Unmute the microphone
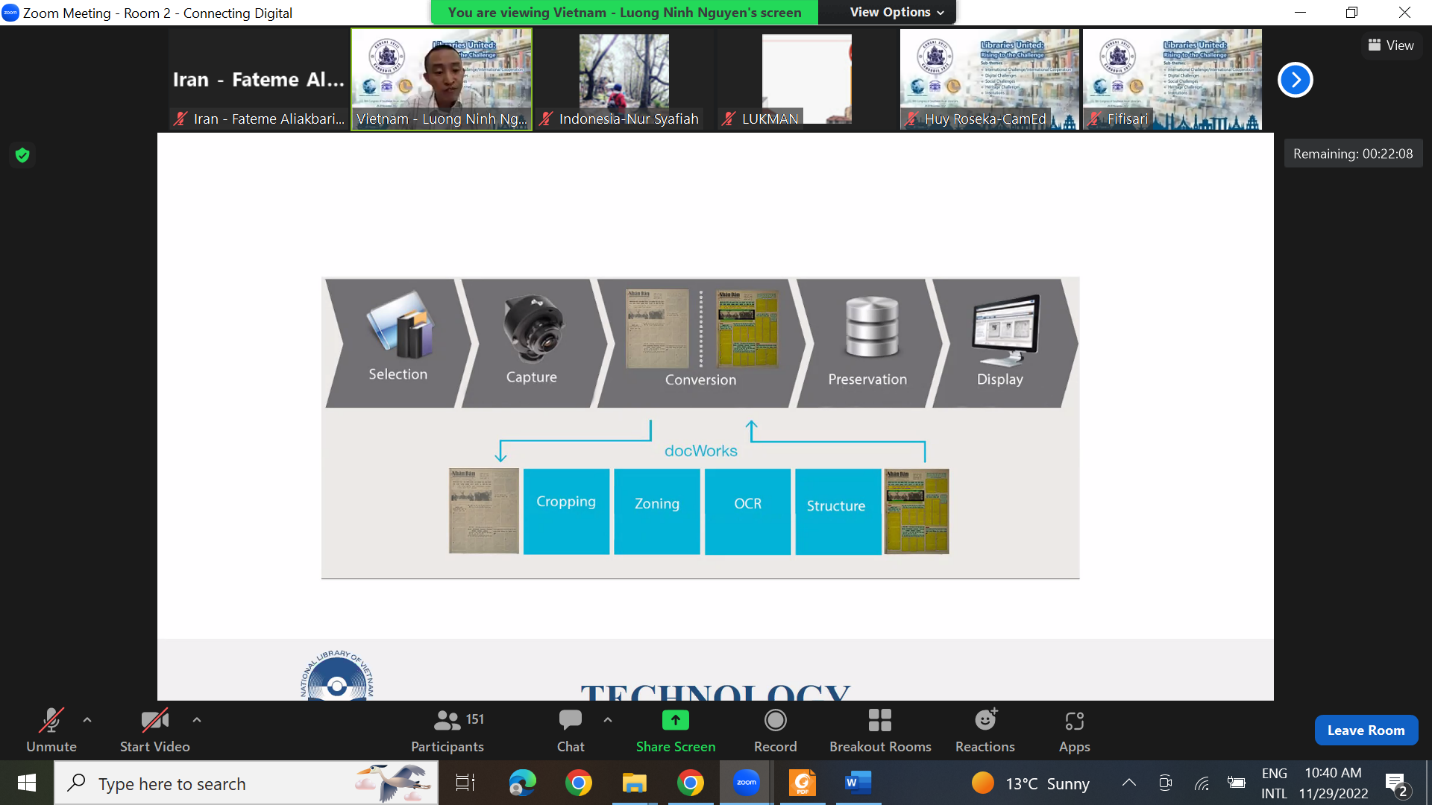Image resolution: width=1432 pixels, height=805 pixels. coord(51,730)
